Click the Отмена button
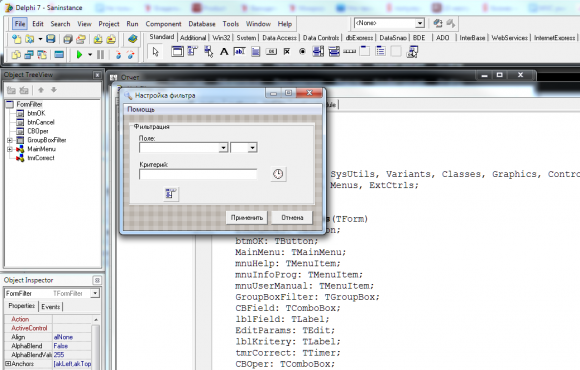This screenshot has width=580, height=370. (292, 218)
